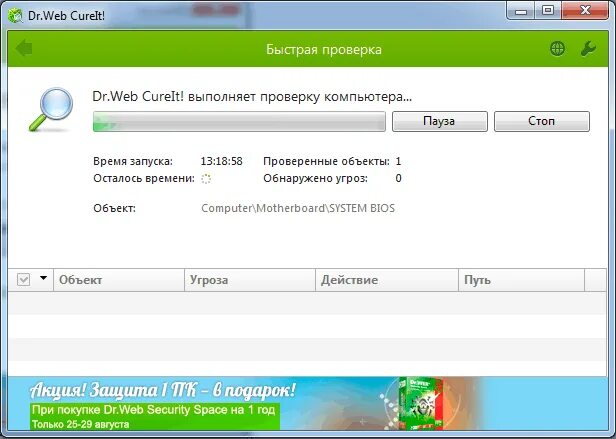616x439 pixels.
Task: Click the object path Computer\Motherboard\SYSTEM BIOS
Action: click(298, 208)
